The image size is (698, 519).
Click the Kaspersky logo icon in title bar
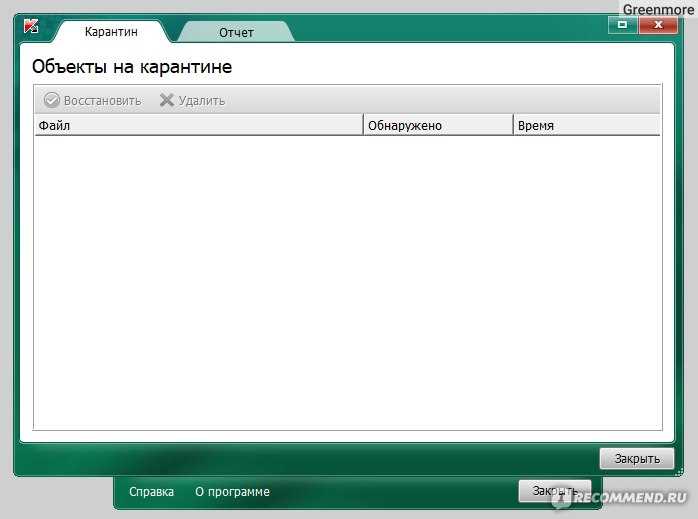[x=31, y=26]
